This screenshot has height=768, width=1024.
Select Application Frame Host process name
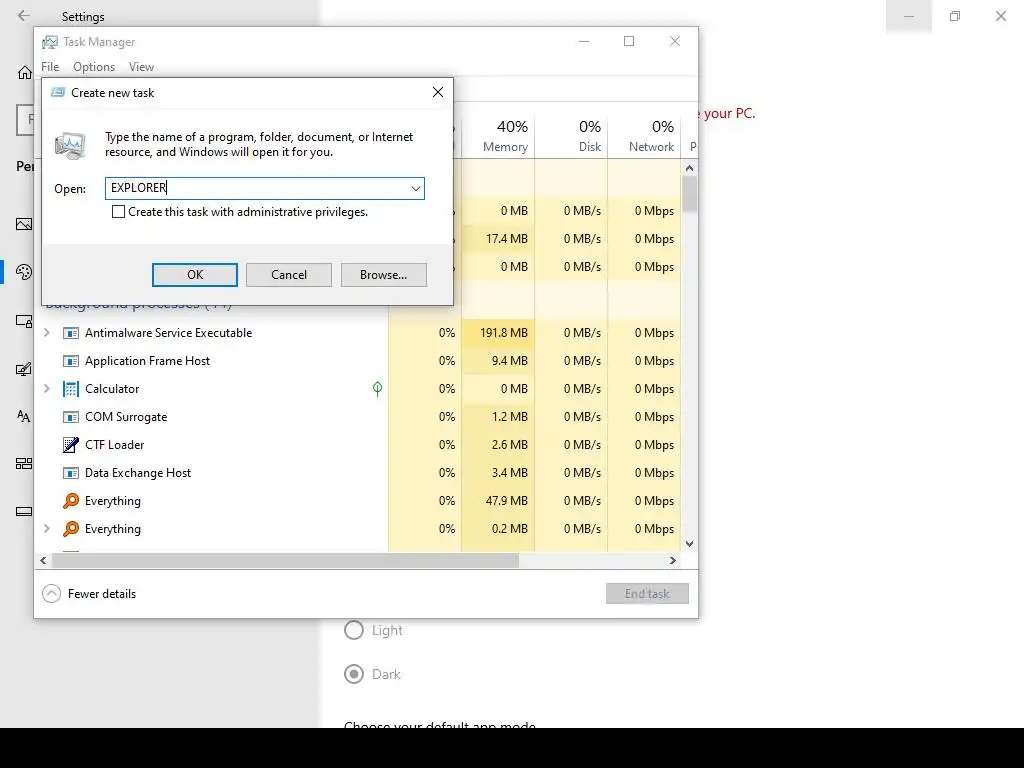[x=148, y=361]
